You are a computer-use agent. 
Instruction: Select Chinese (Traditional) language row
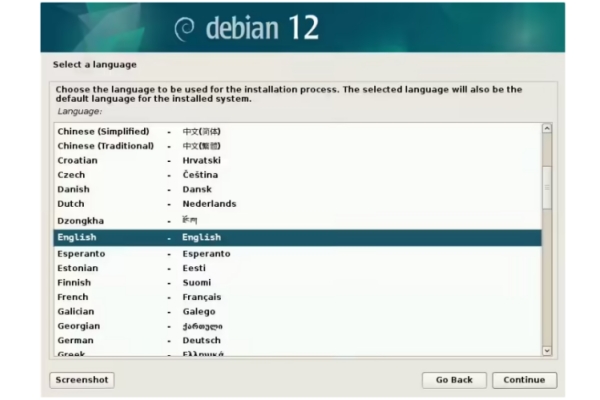298,146
